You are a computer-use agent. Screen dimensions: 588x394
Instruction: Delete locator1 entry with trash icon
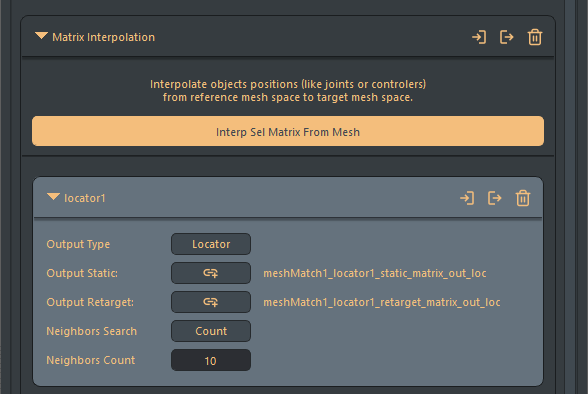tap(523, 198)
